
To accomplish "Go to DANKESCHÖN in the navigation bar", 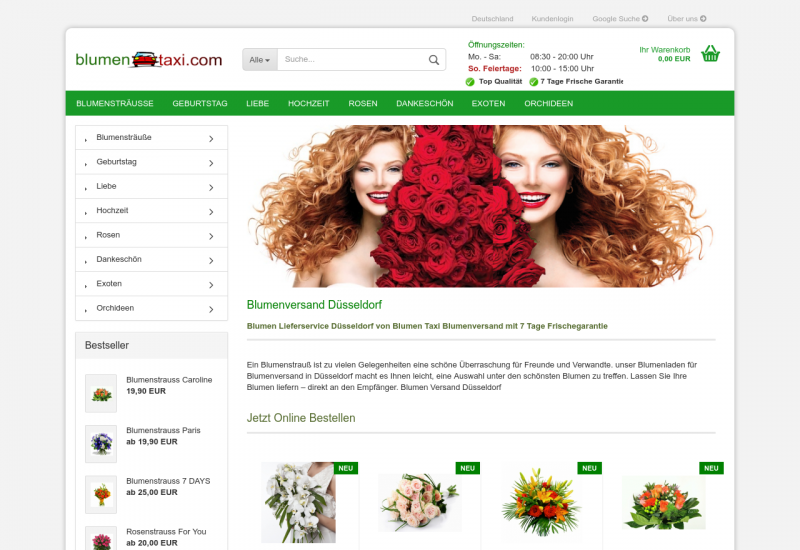I will point(424,103).
